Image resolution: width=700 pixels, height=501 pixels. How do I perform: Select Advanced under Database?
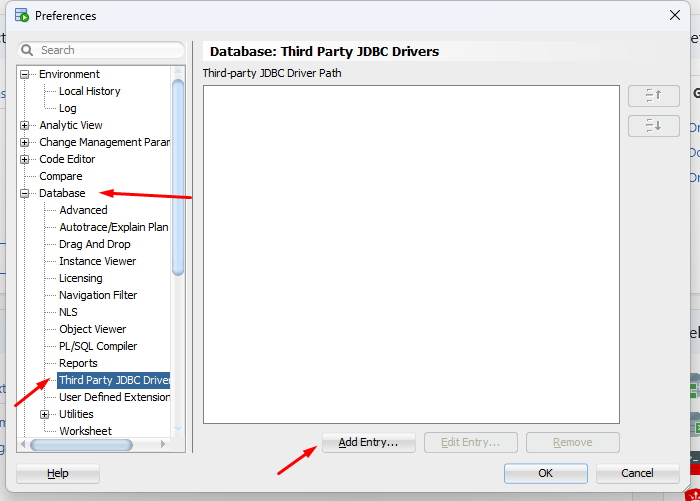pyautogui.click(x=83, y=210)
